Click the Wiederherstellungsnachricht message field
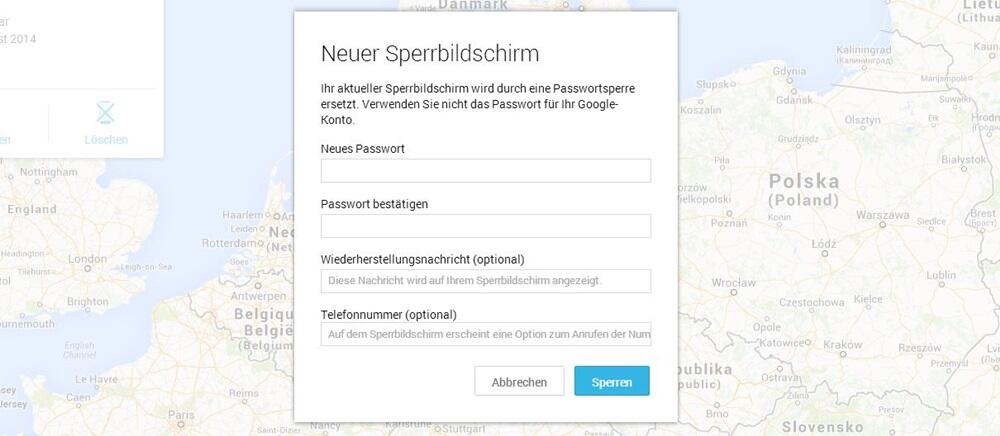Viewport: 1000px width, 436px height. [485, 281]
